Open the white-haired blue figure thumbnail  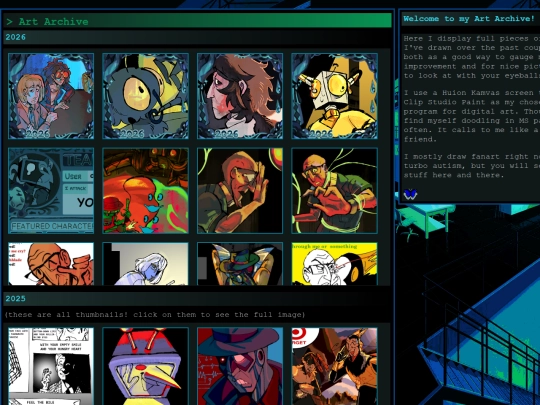(x=145, y=264)
